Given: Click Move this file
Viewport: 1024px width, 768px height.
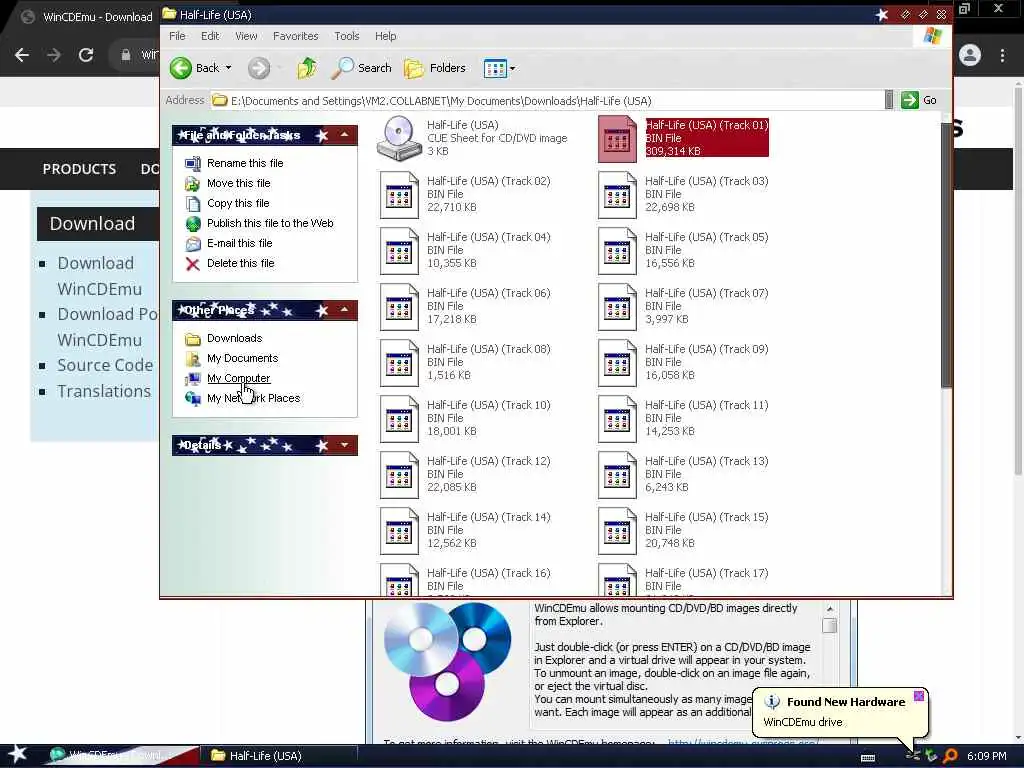Looking at the screenshot, I should click(238, 184).
